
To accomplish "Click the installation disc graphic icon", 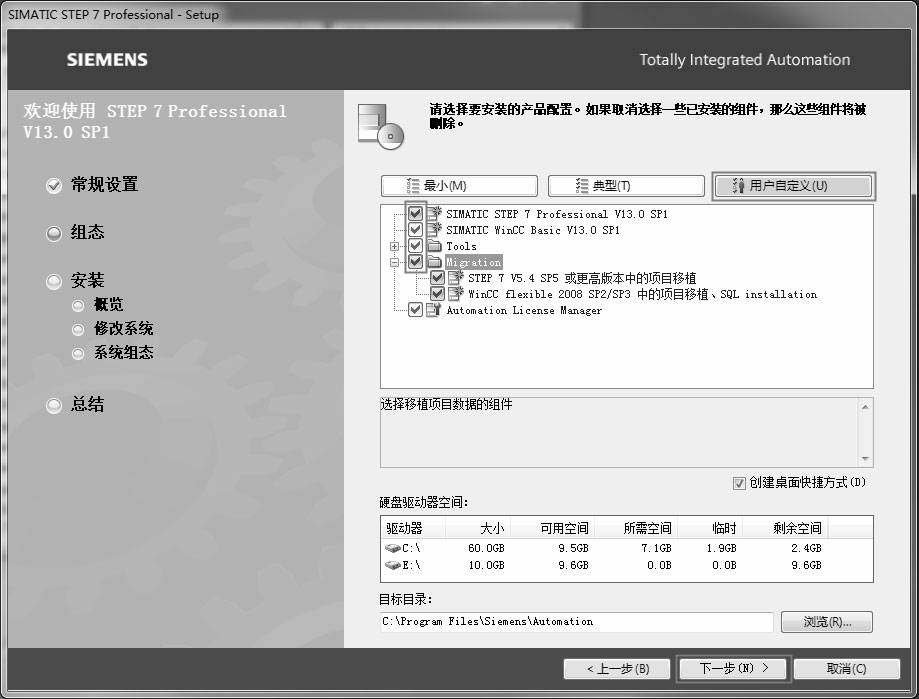I will click(380, 126).
